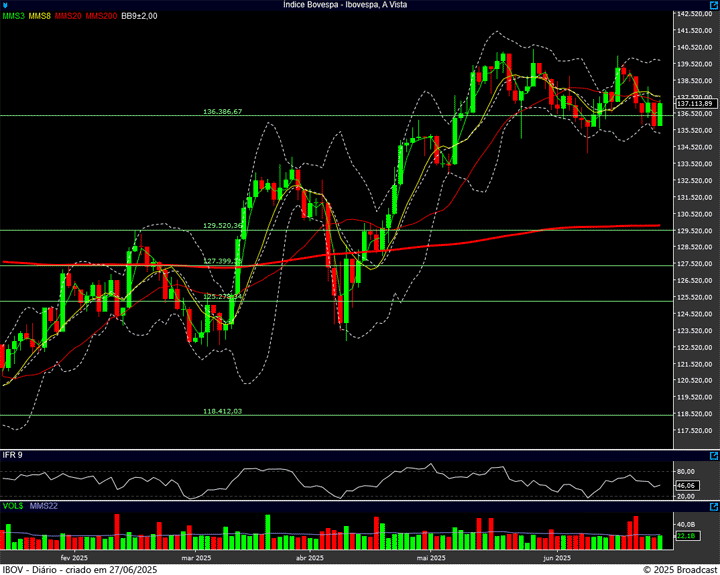Click the IFR current value tag 46,06

(687, 485)
